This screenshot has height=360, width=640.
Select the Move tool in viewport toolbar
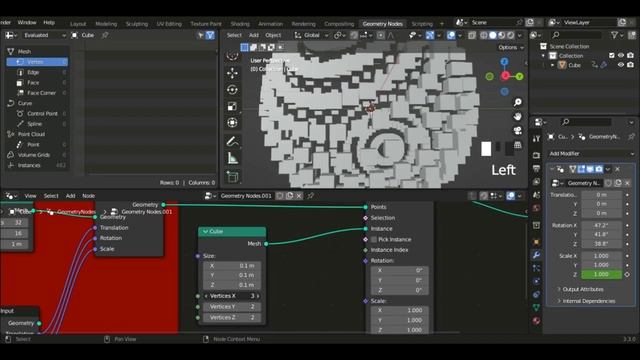click(x=233, y=73)
